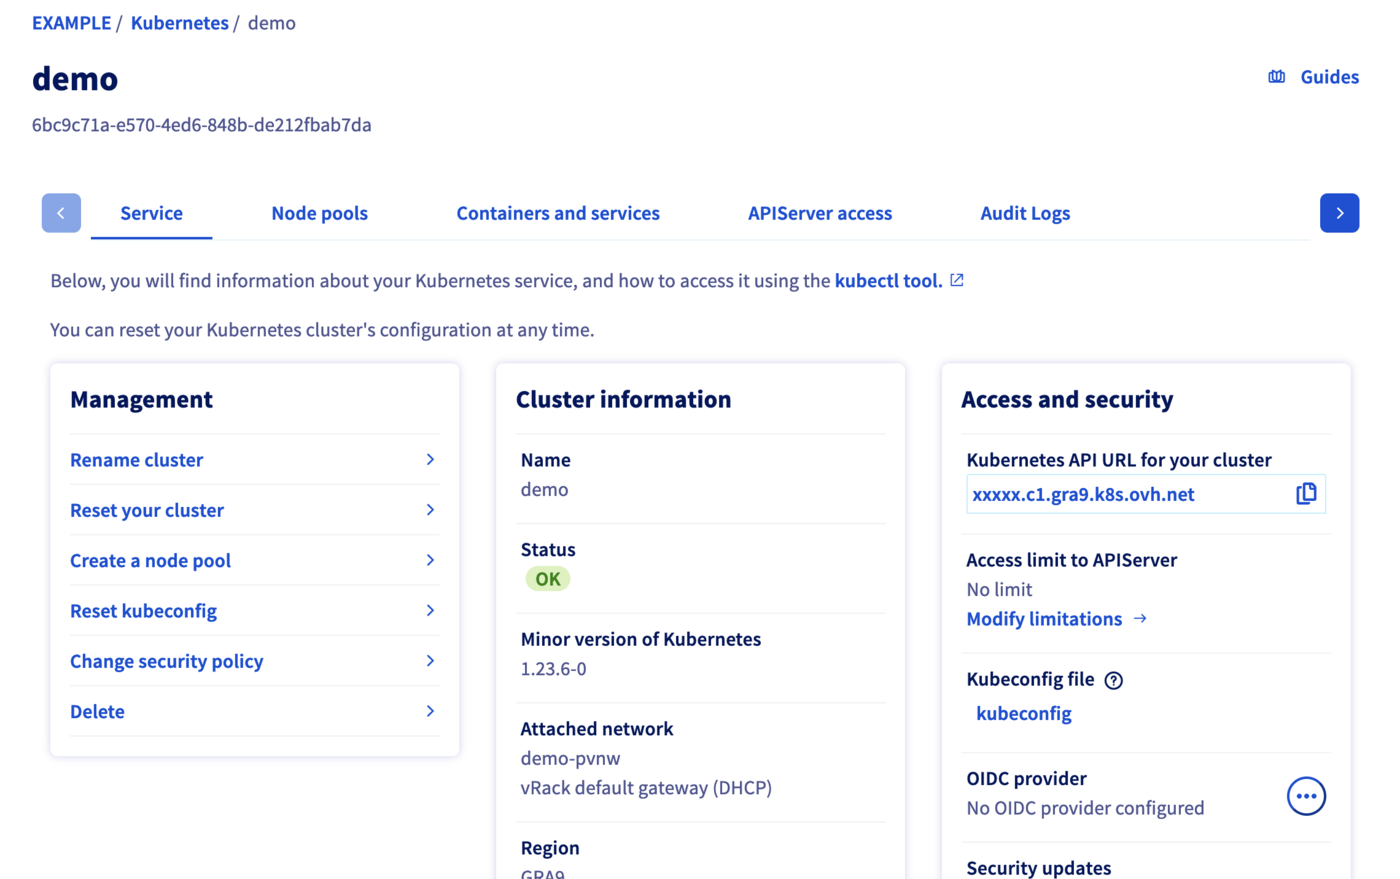
Task: Open the Guides book icon
Action: pyautogui.click(x=1276, y=76)
